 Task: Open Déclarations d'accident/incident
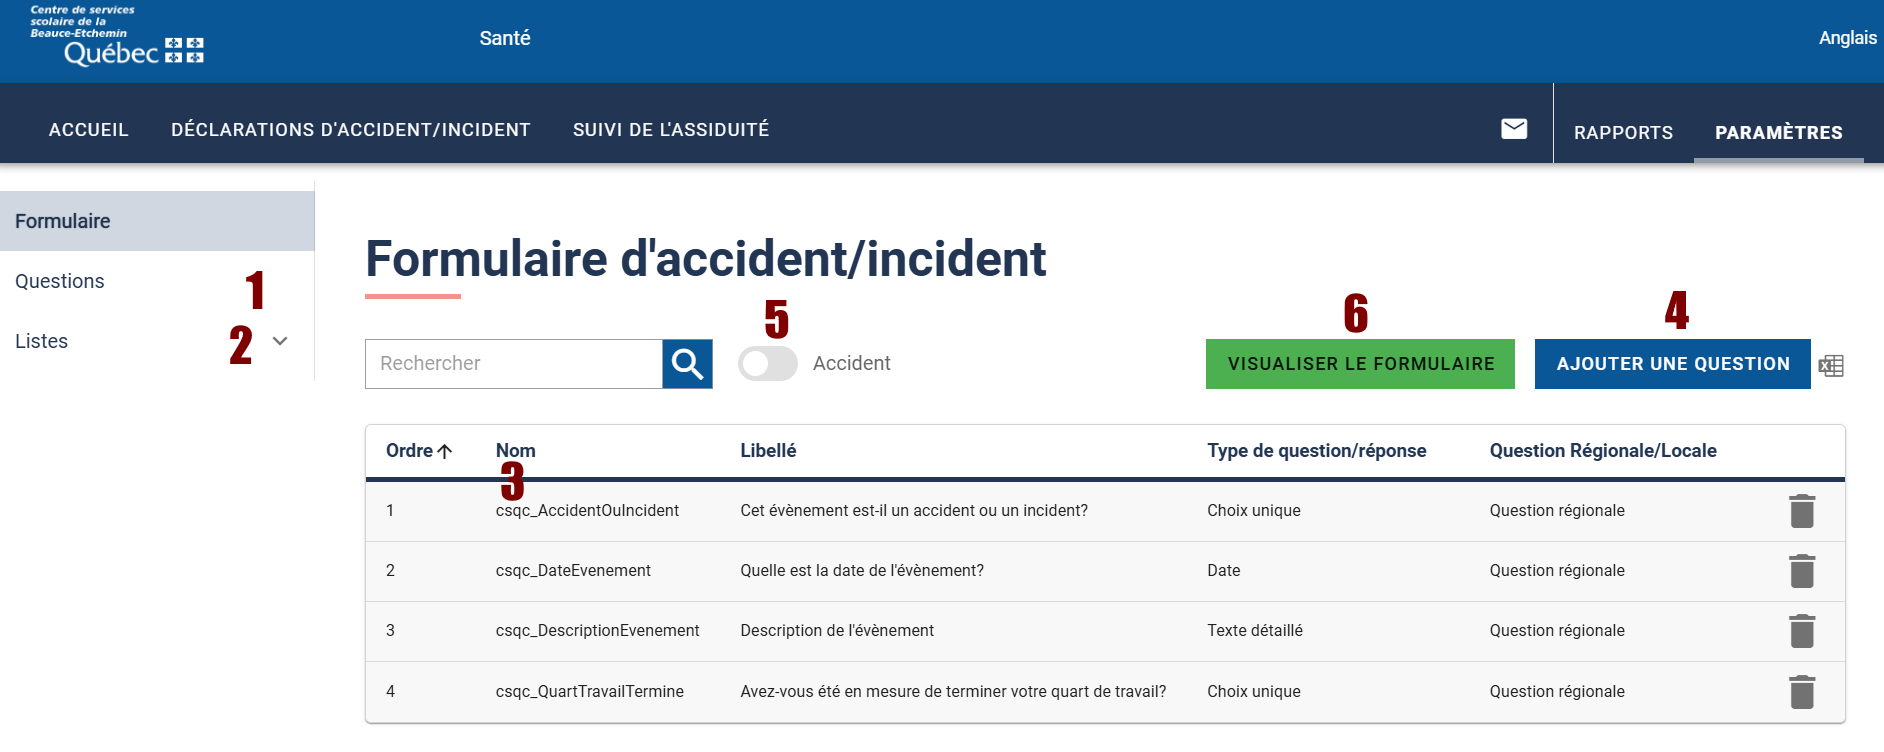pos(351,130)
